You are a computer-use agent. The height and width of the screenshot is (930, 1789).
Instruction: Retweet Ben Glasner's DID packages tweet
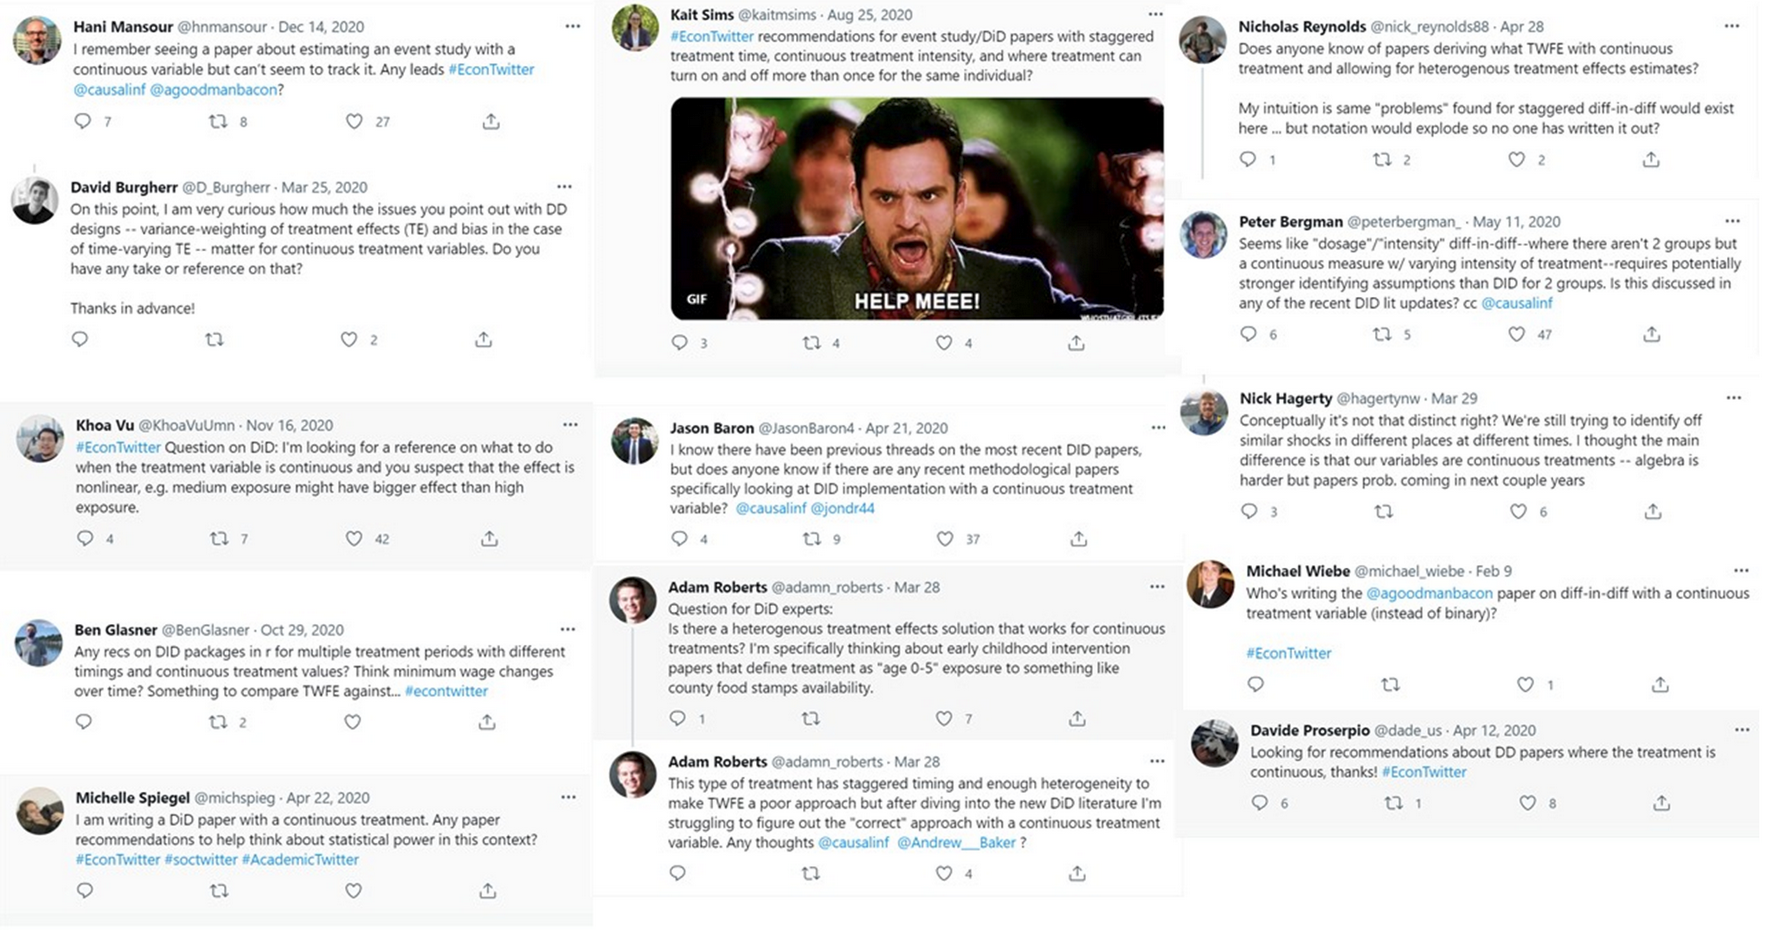point(218,721)
